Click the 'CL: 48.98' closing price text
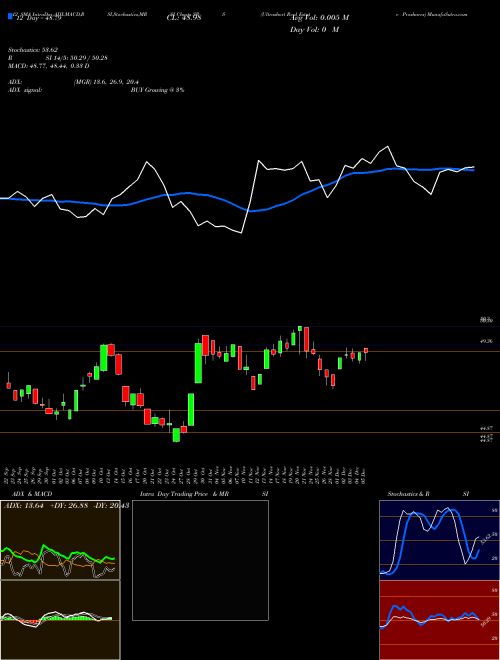This screenshot has width=500, height=660. pyautogui.click(x=184, y=18)
